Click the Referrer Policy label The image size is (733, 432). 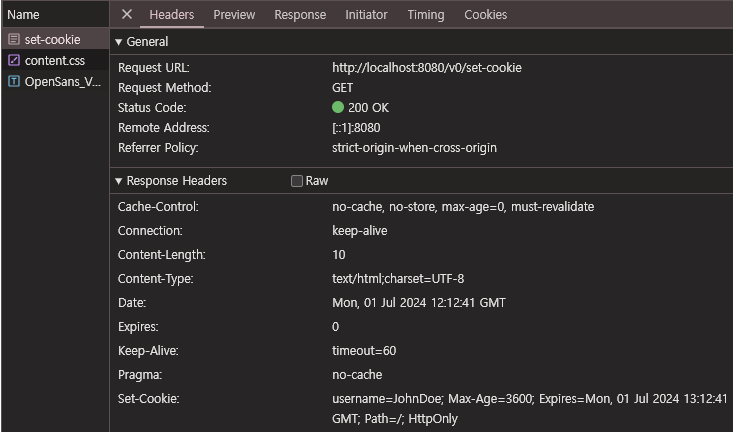pyautogui.click(x=158, y=148)
